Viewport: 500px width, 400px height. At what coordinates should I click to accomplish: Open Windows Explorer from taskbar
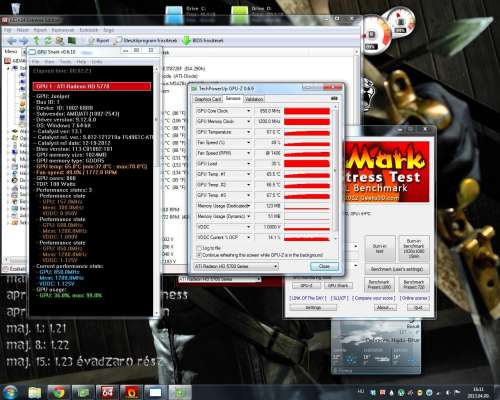point(34,392)
